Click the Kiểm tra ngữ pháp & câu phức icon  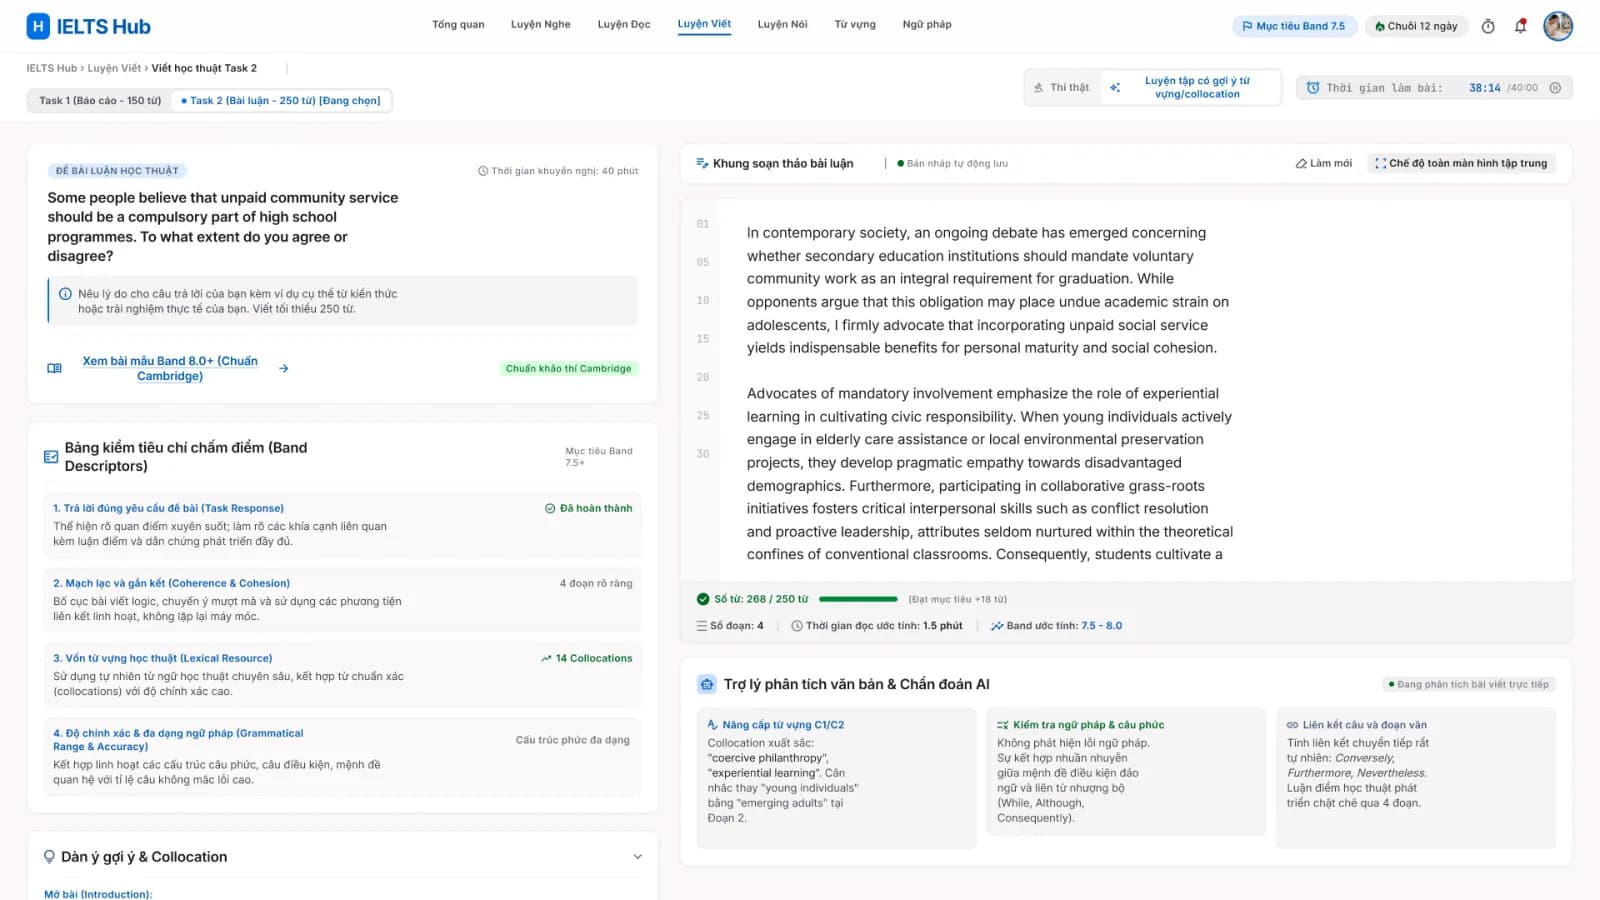pos(1003,725)
